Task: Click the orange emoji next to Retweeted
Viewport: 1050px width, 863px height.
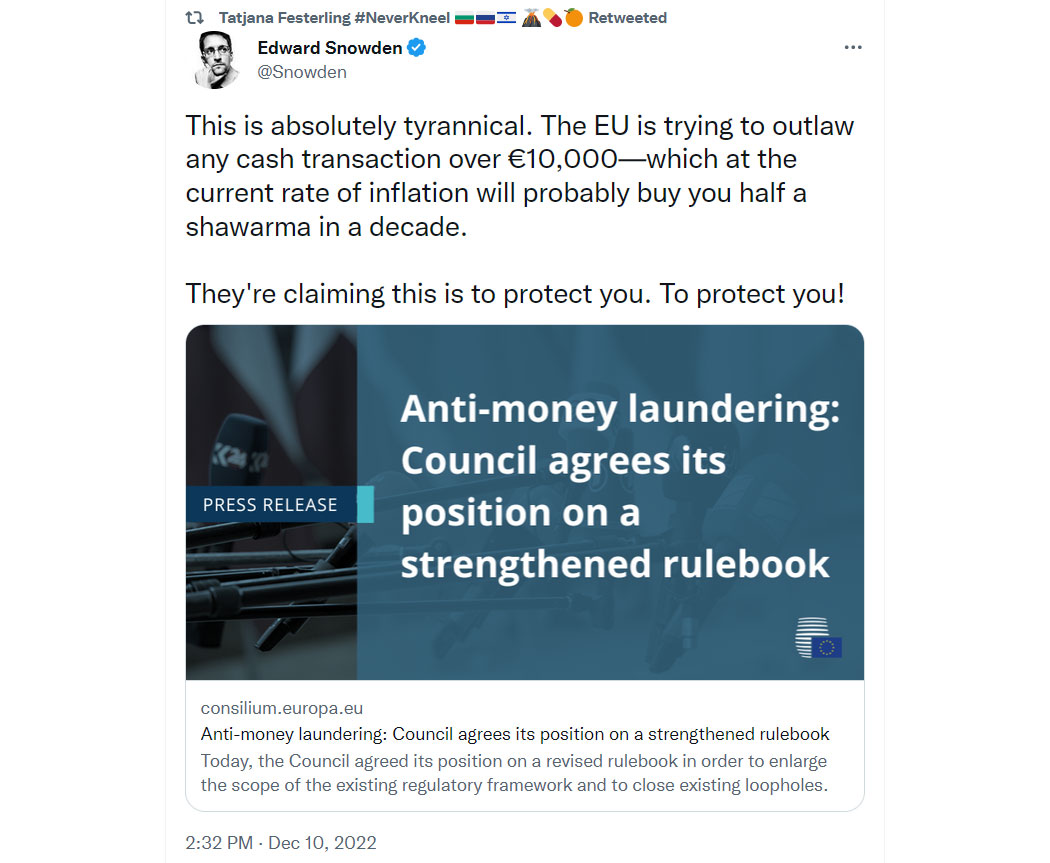Action: click(x=574, y=17)
